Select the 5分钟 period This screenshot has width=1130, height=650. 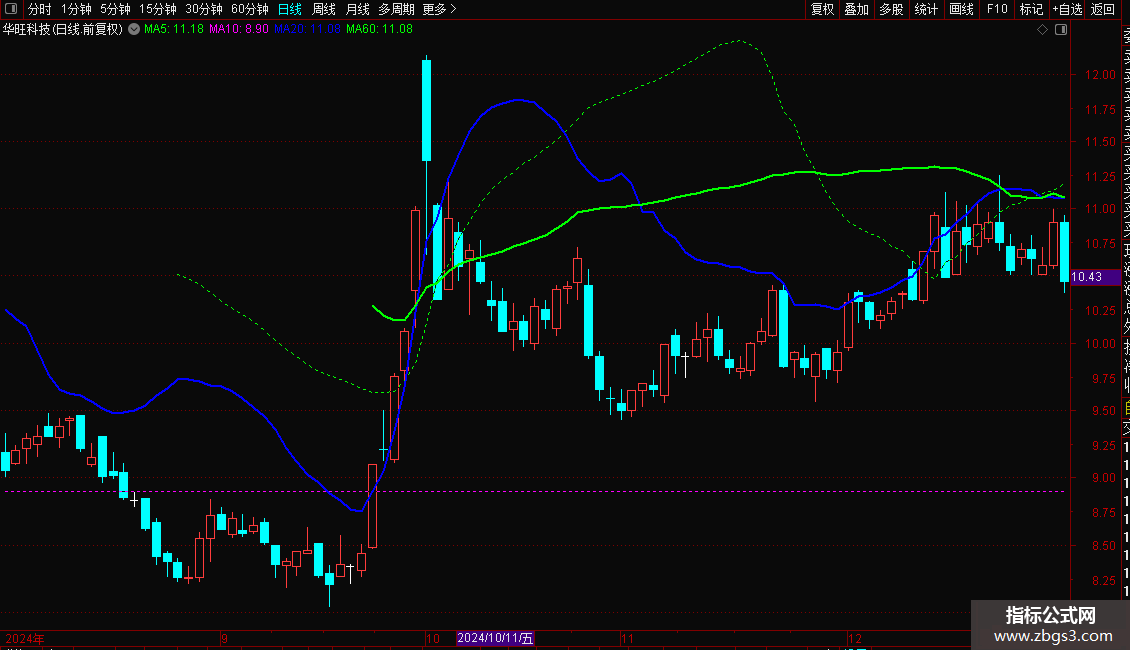click(115, 9)
